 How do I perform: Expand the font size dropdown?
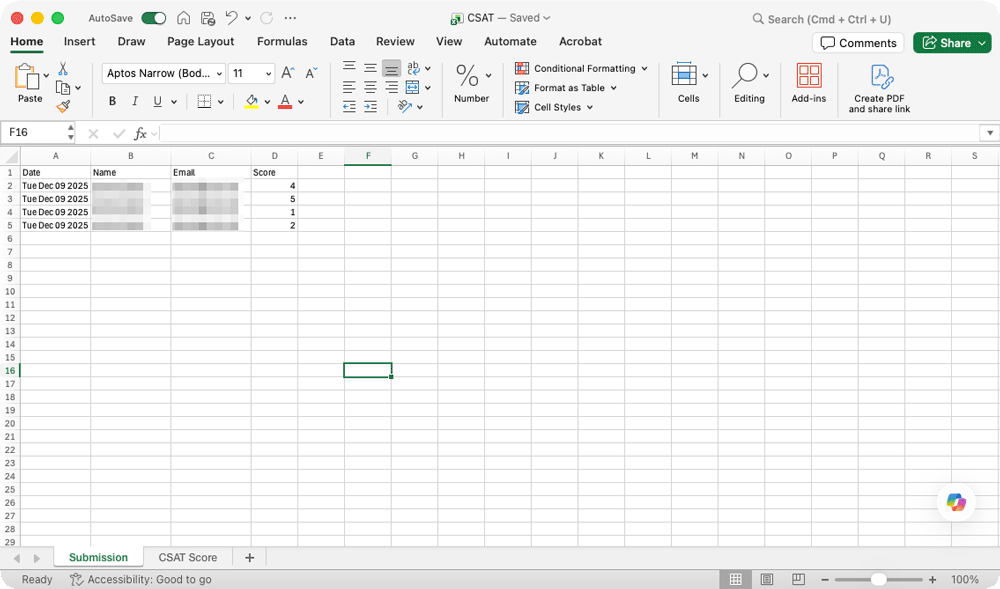tap(268, 74)
